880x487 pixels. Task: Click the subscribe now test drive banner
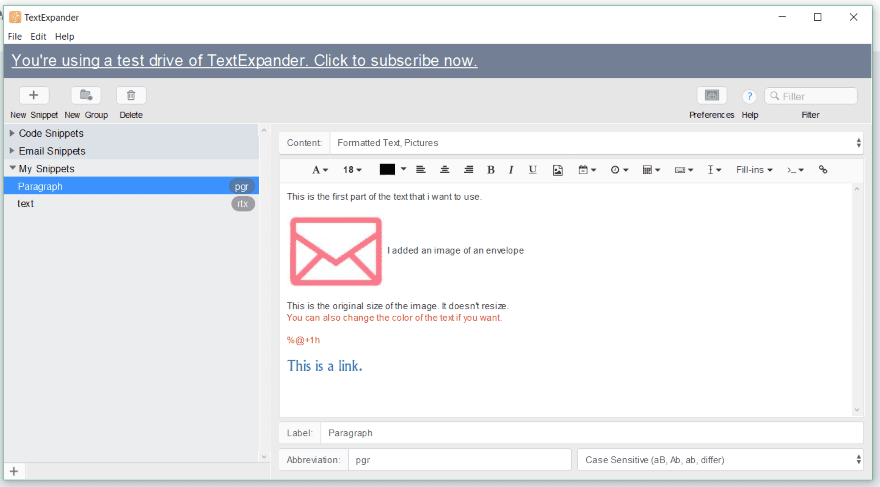coord(244,61)
